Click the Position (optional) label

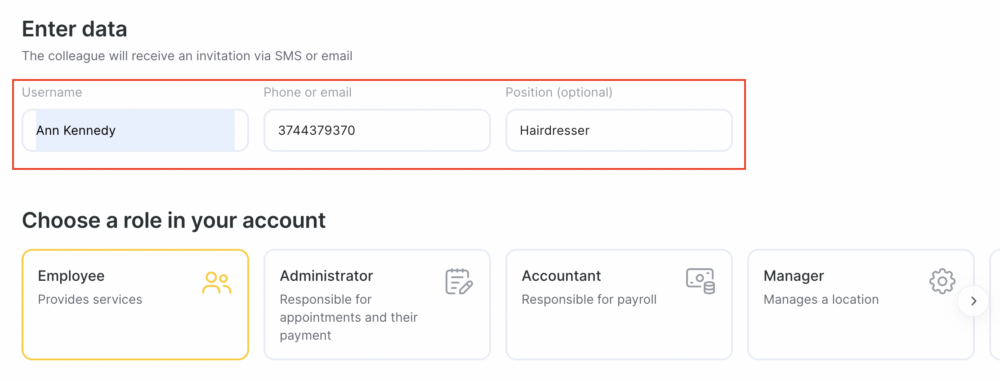pyautogui.click(x=559, y=93)
